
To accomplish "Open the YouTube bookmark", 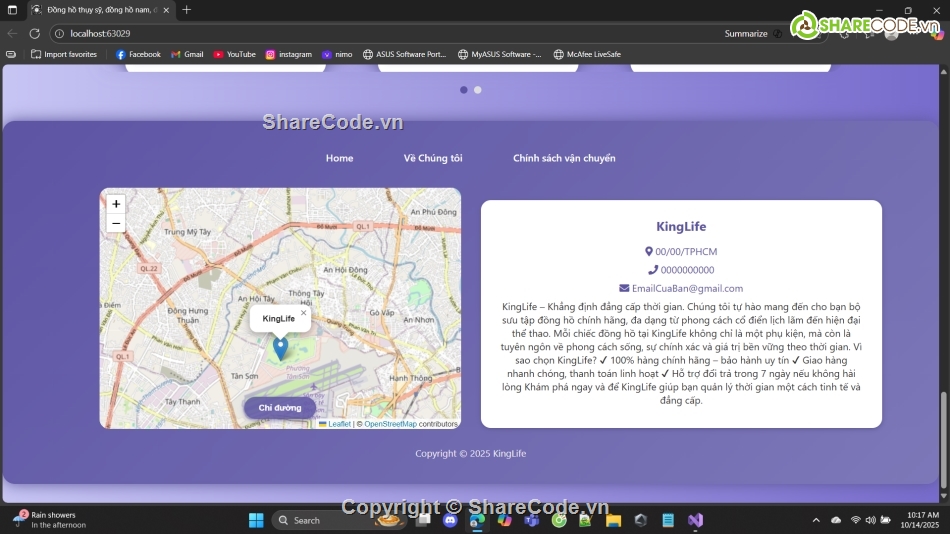I will (234, 54).
